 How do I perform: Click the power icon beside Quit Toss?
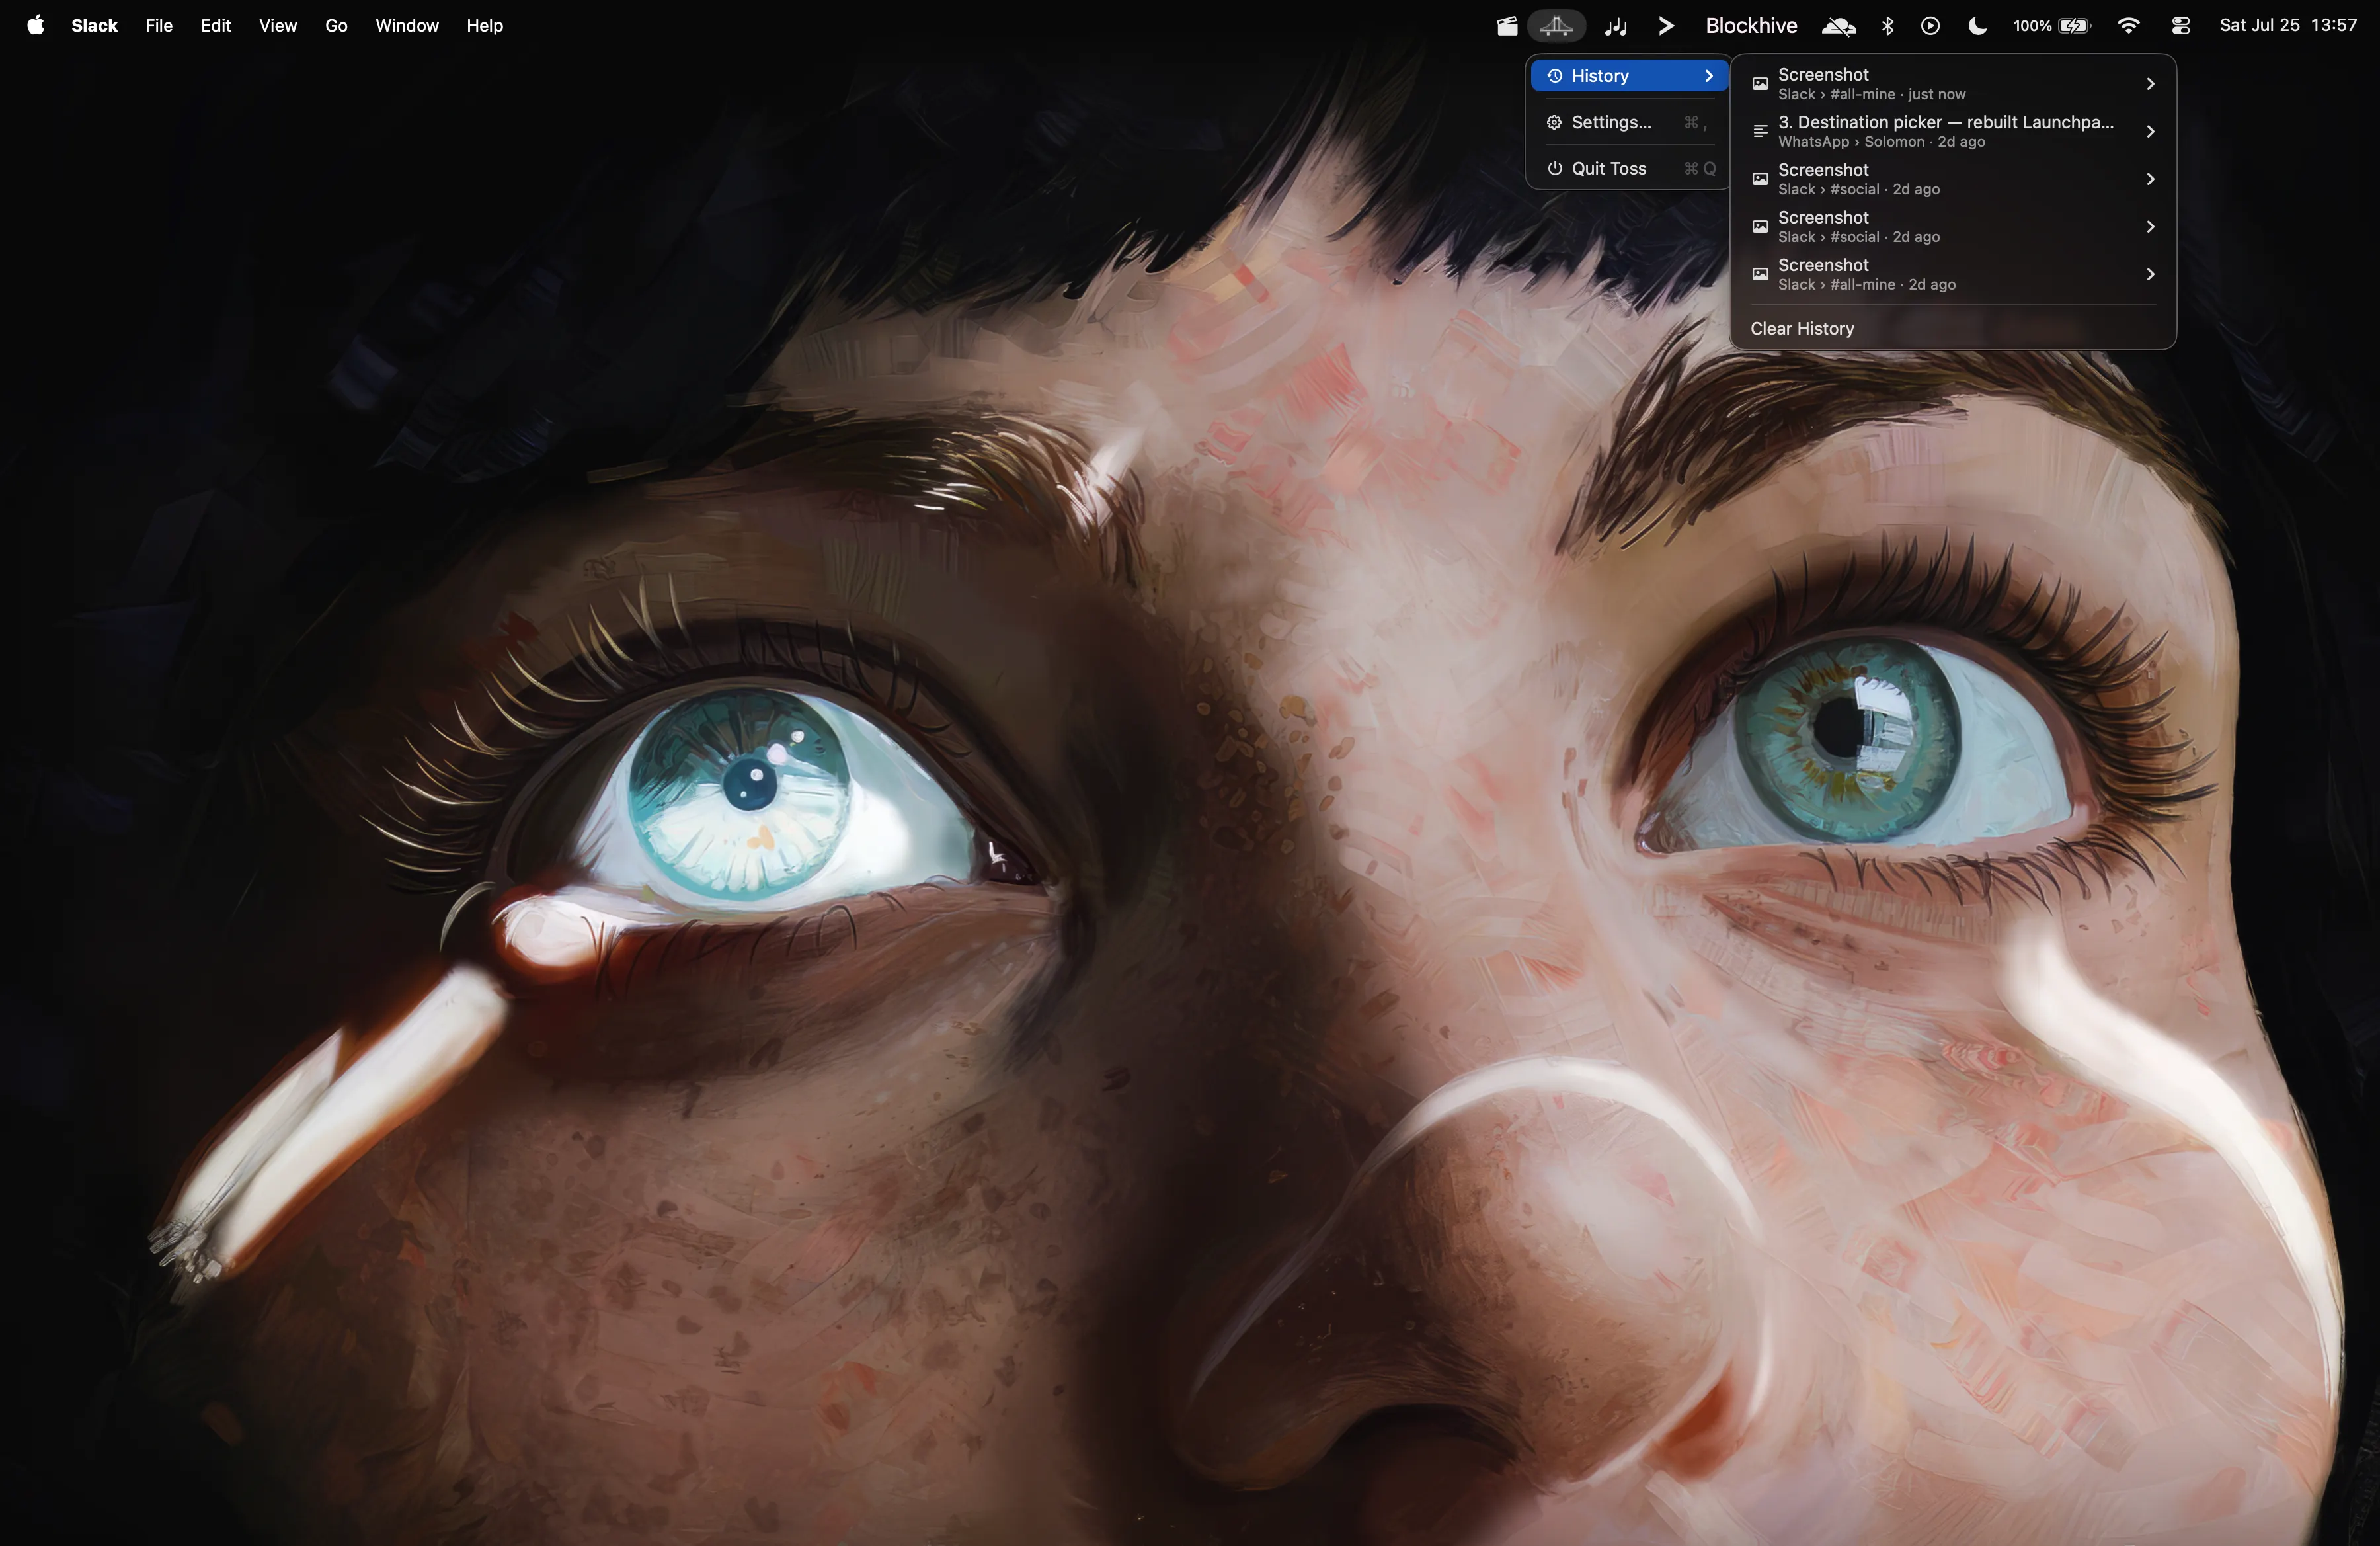(x=1554, y=168)
